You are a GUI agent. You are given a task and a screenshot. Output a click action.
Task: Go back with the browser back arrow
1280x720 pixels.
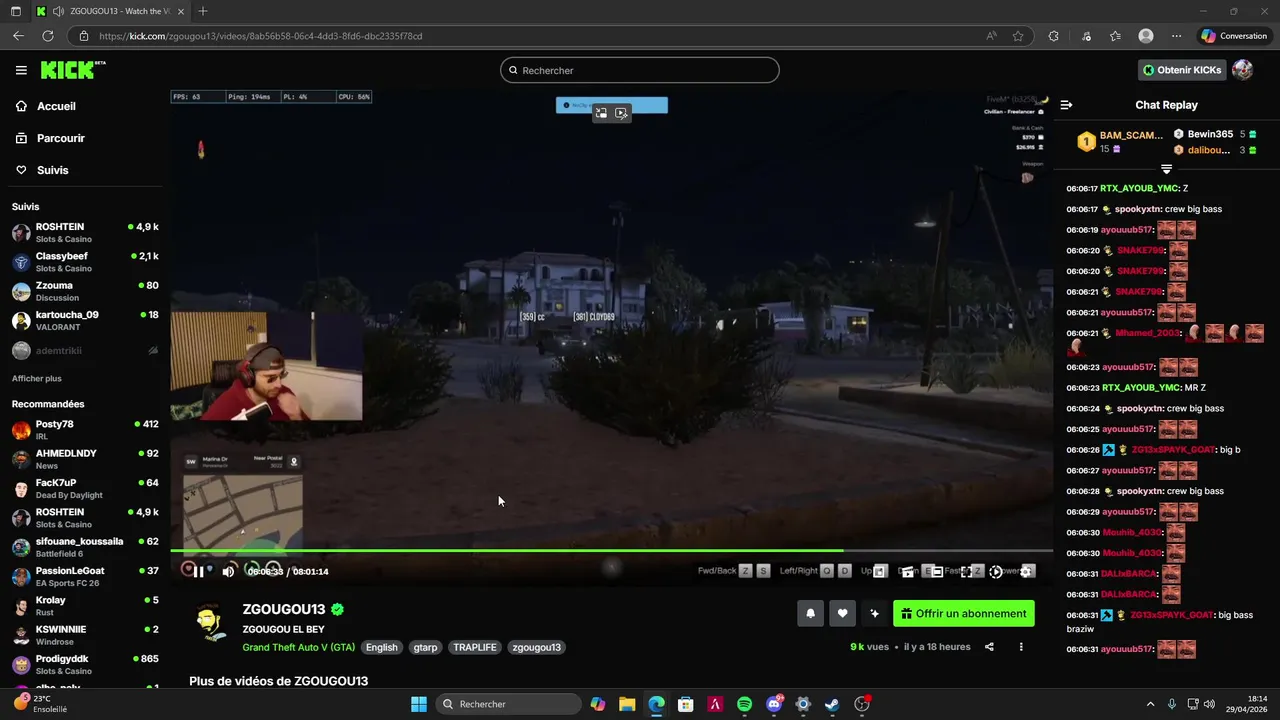(18, 36)
